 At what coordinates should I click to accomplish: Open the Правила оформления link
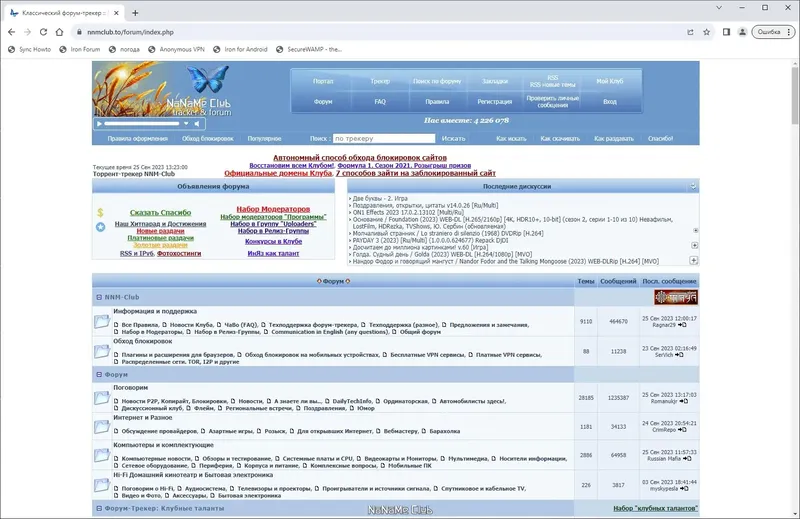point(137,138)
